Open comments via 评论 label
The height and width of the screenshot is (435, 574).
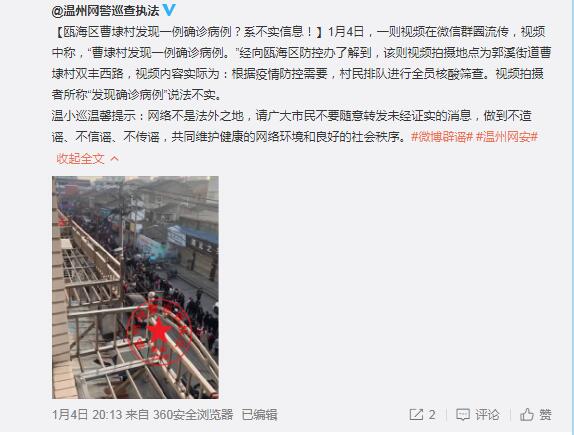(x=487, y=414)
